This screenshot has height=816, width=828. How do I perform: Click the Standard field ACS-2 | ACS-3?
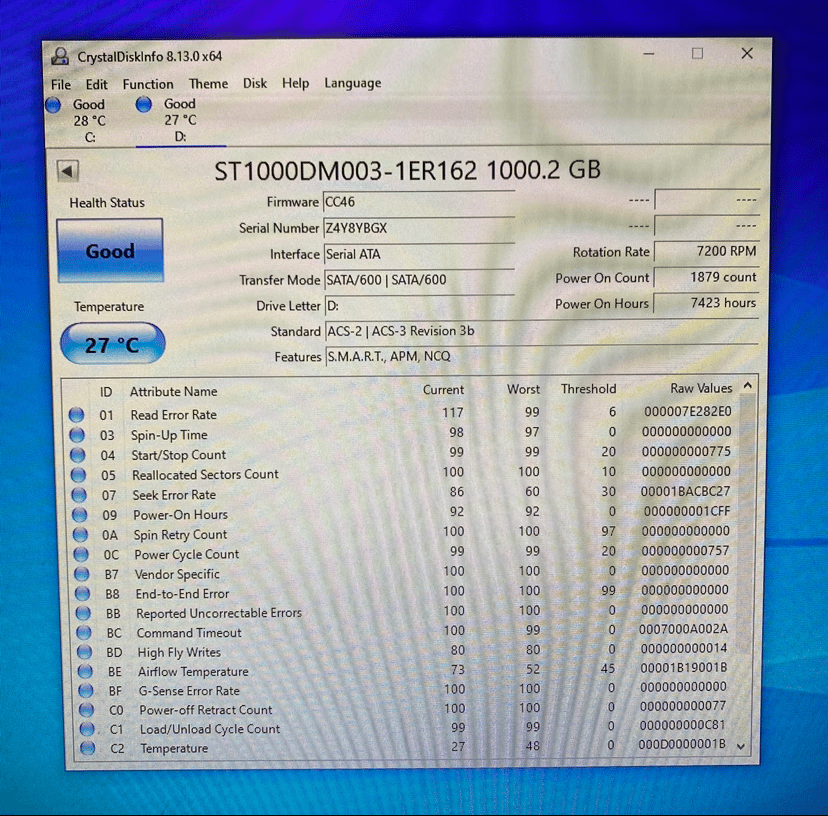pos(541,331)
